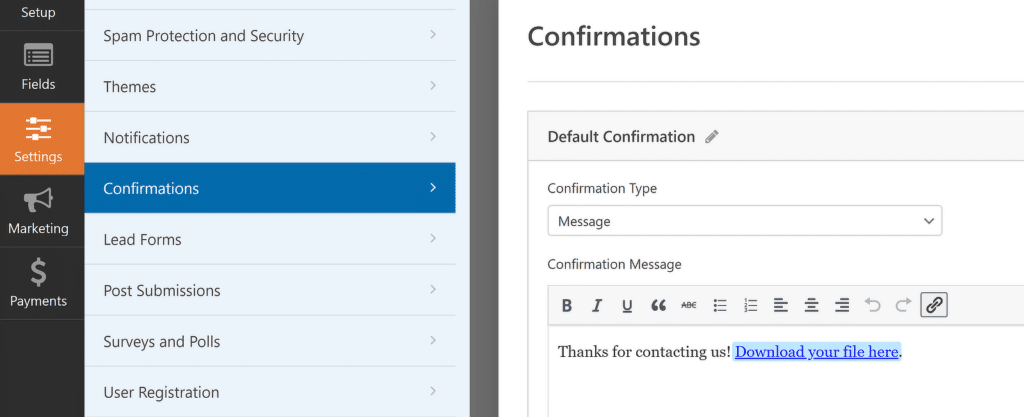Apply italic formatting to the message
Image resolution: width=1024 pixels, height=417 pixels.
tap(596, 305)
